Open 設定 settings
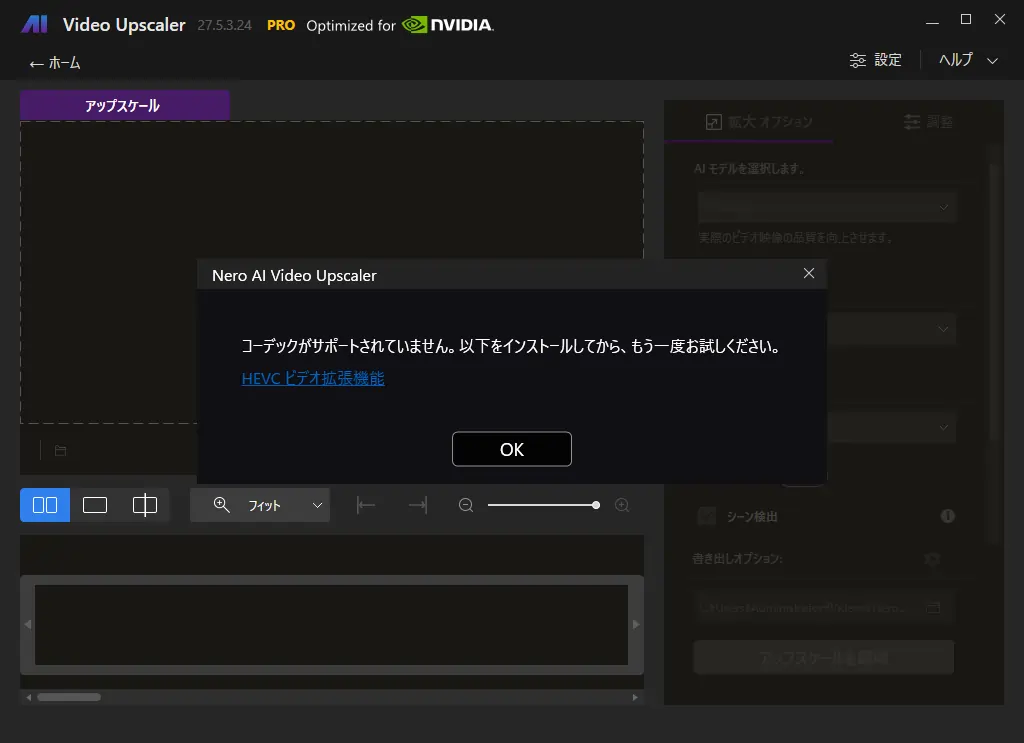The image size is (1024, 743). coord(875,60)
